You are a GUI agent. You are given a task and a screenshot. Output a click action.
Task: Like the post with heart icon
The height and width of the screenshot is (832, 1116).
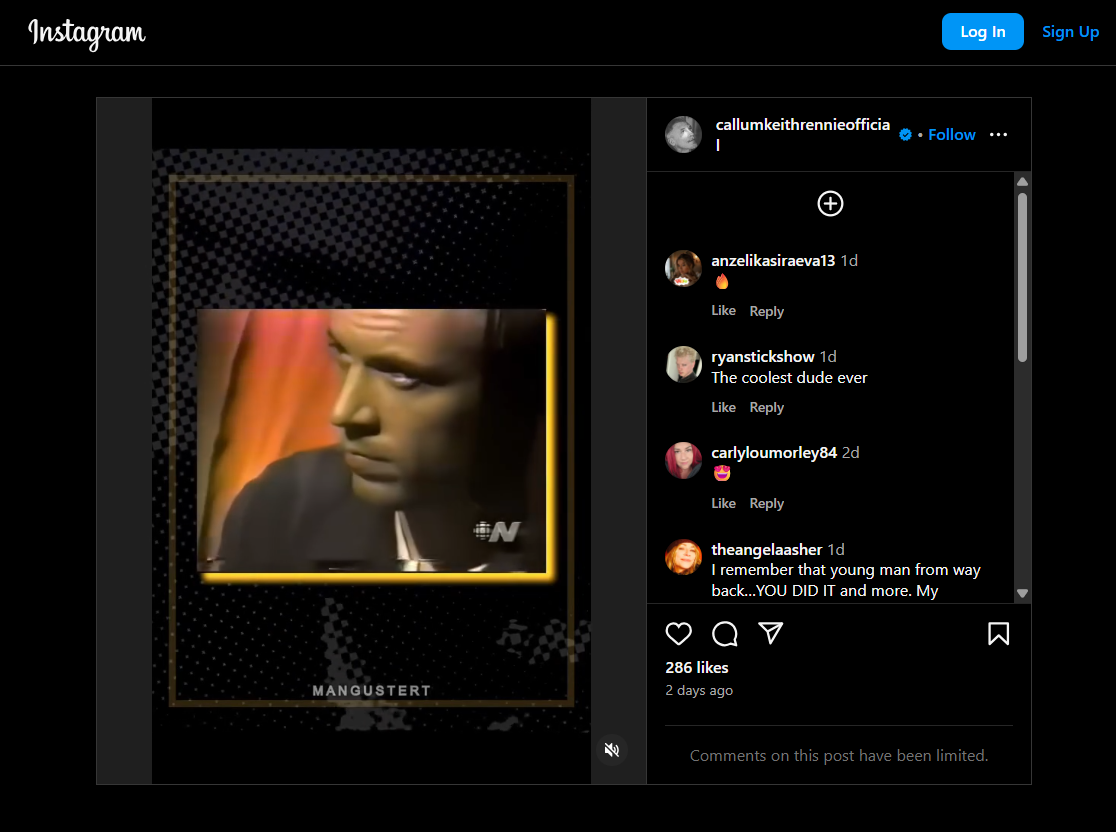(x=678, y=633)
